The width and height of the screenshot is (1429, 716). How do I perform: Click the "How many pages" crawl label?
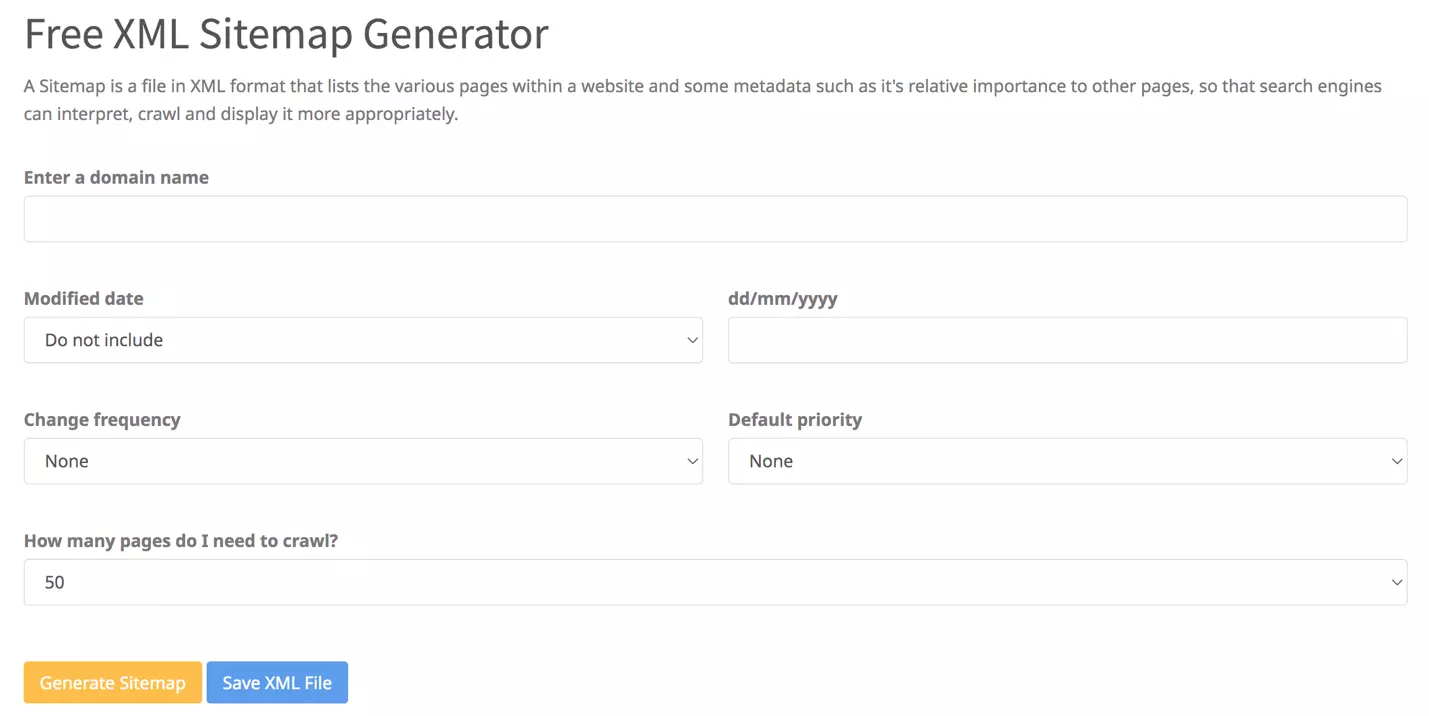pos(181,541)
